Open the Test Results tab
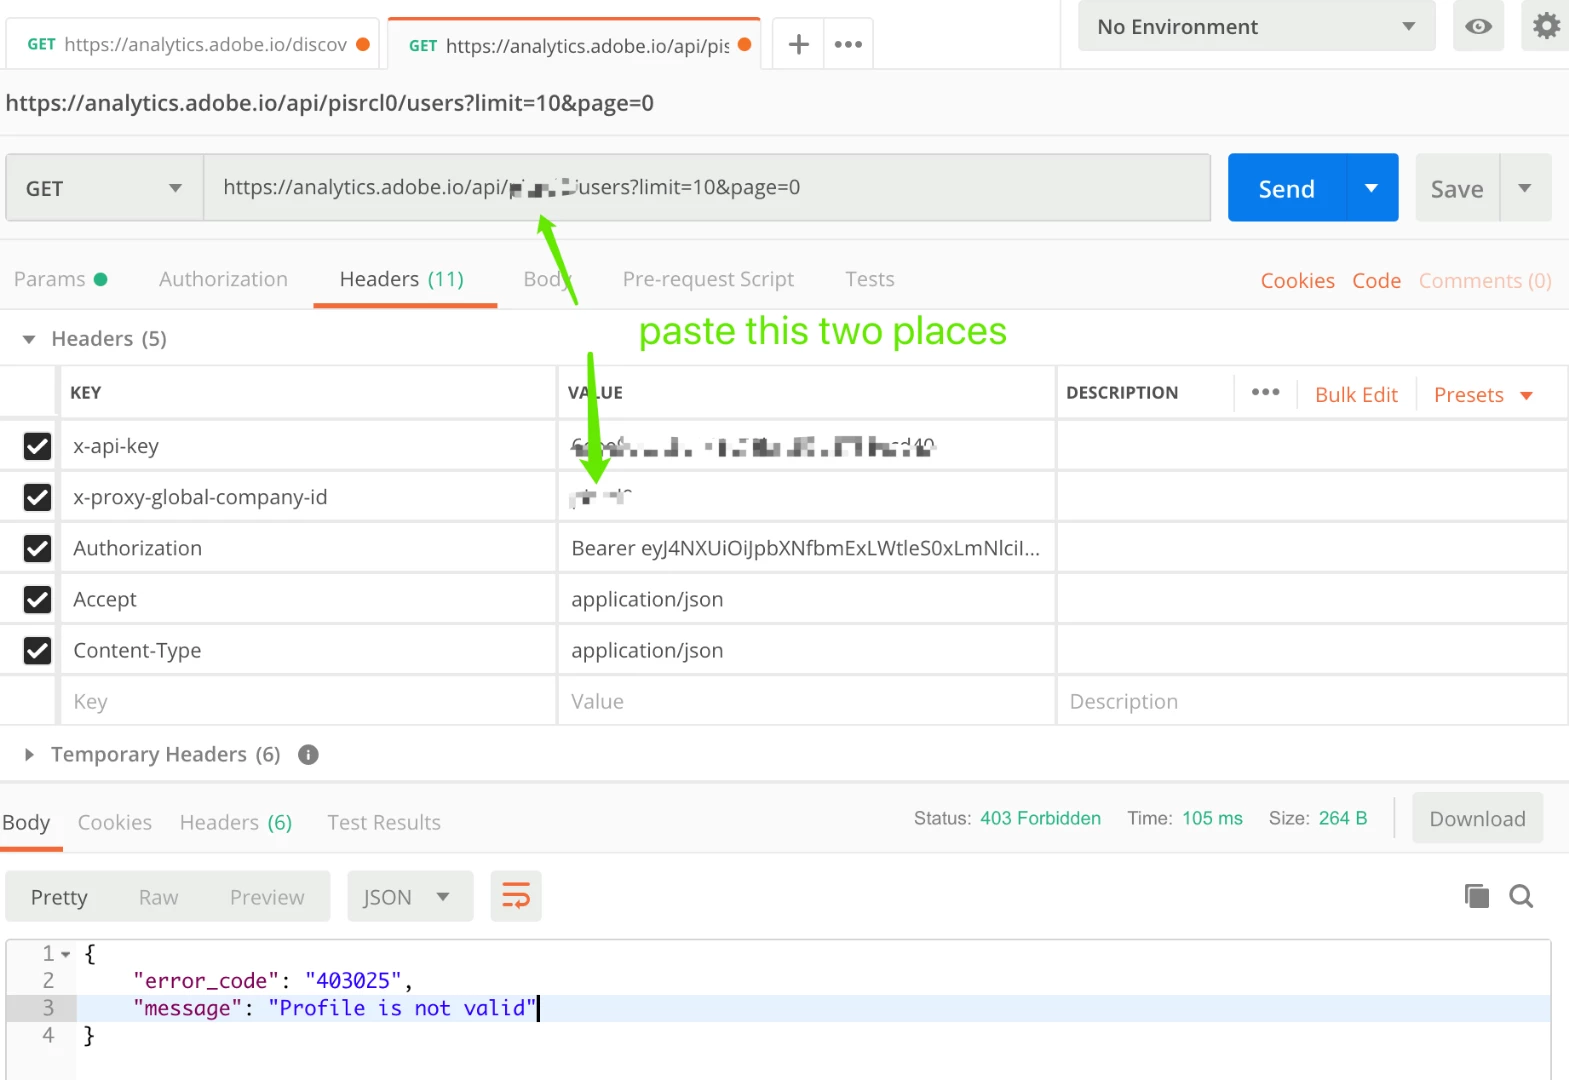The image size is (1569, 1080). click(384, 822)
